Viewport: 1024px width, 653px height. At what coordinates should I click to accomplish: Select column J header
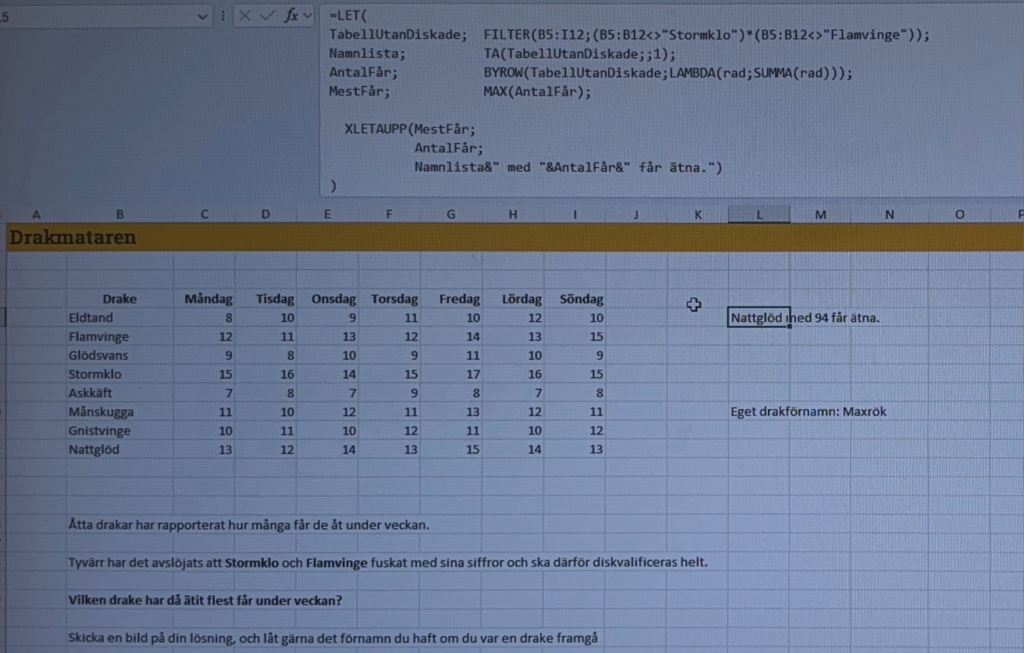click(x=636, y=214)
